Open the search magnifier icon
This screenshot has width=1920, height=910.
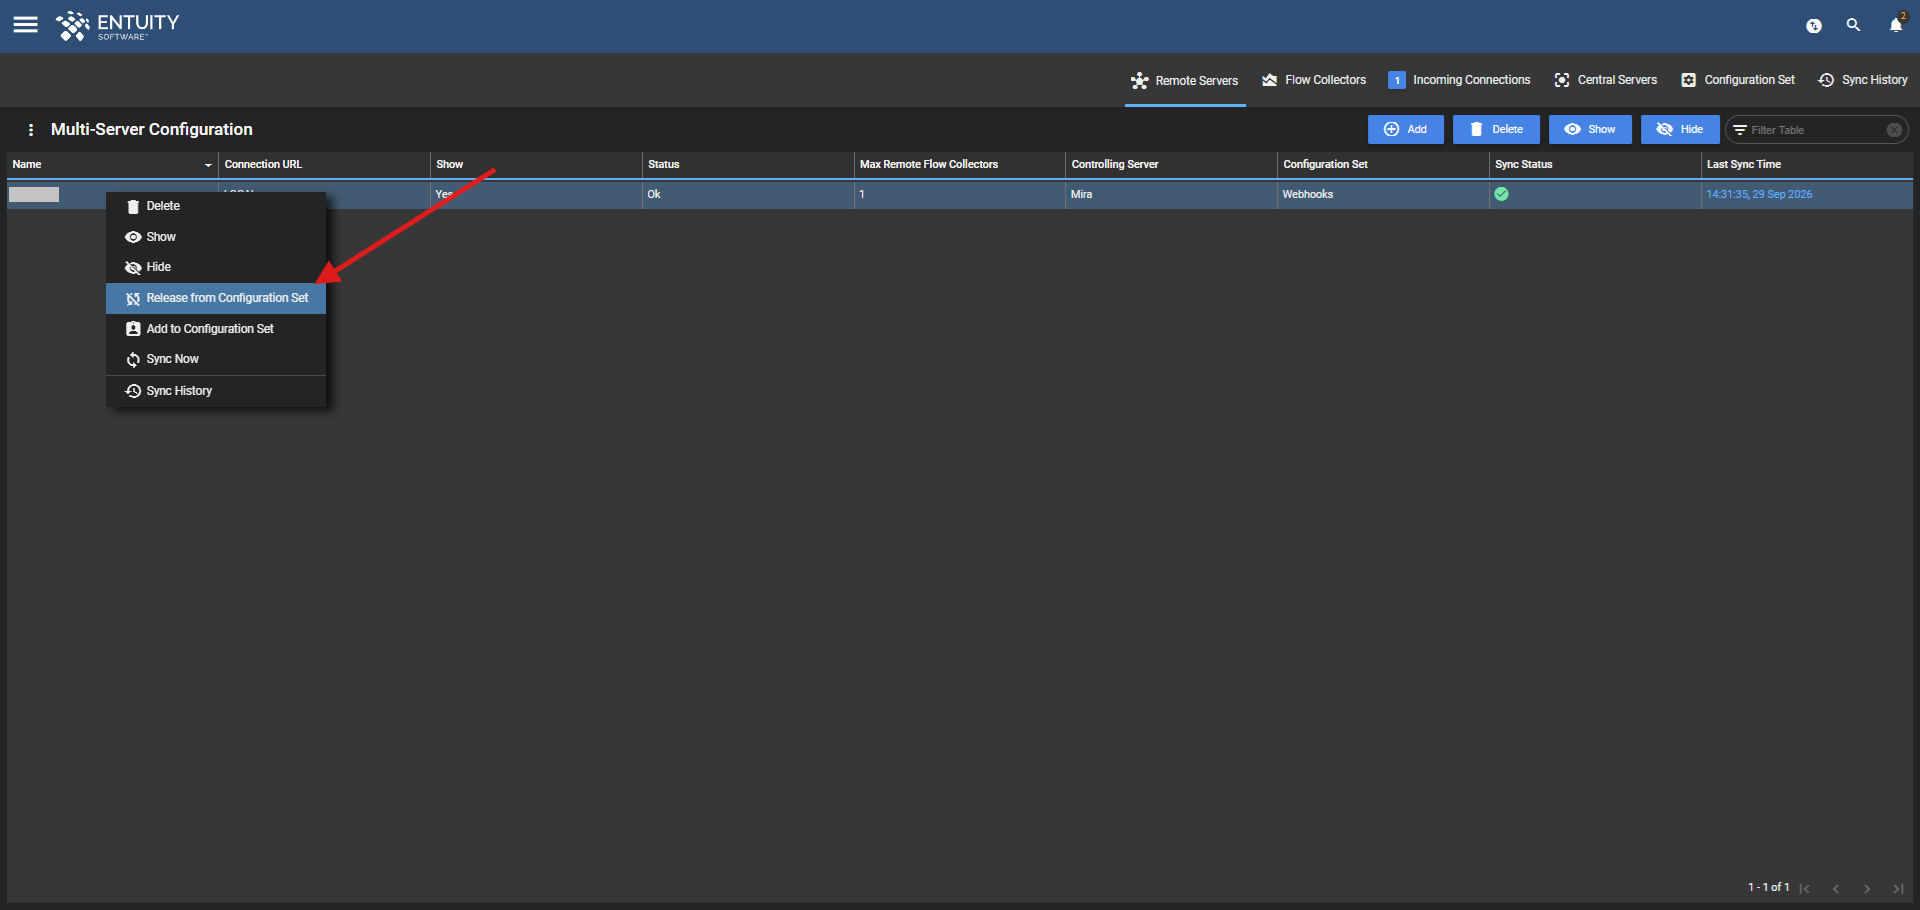tap(1853, 26)
